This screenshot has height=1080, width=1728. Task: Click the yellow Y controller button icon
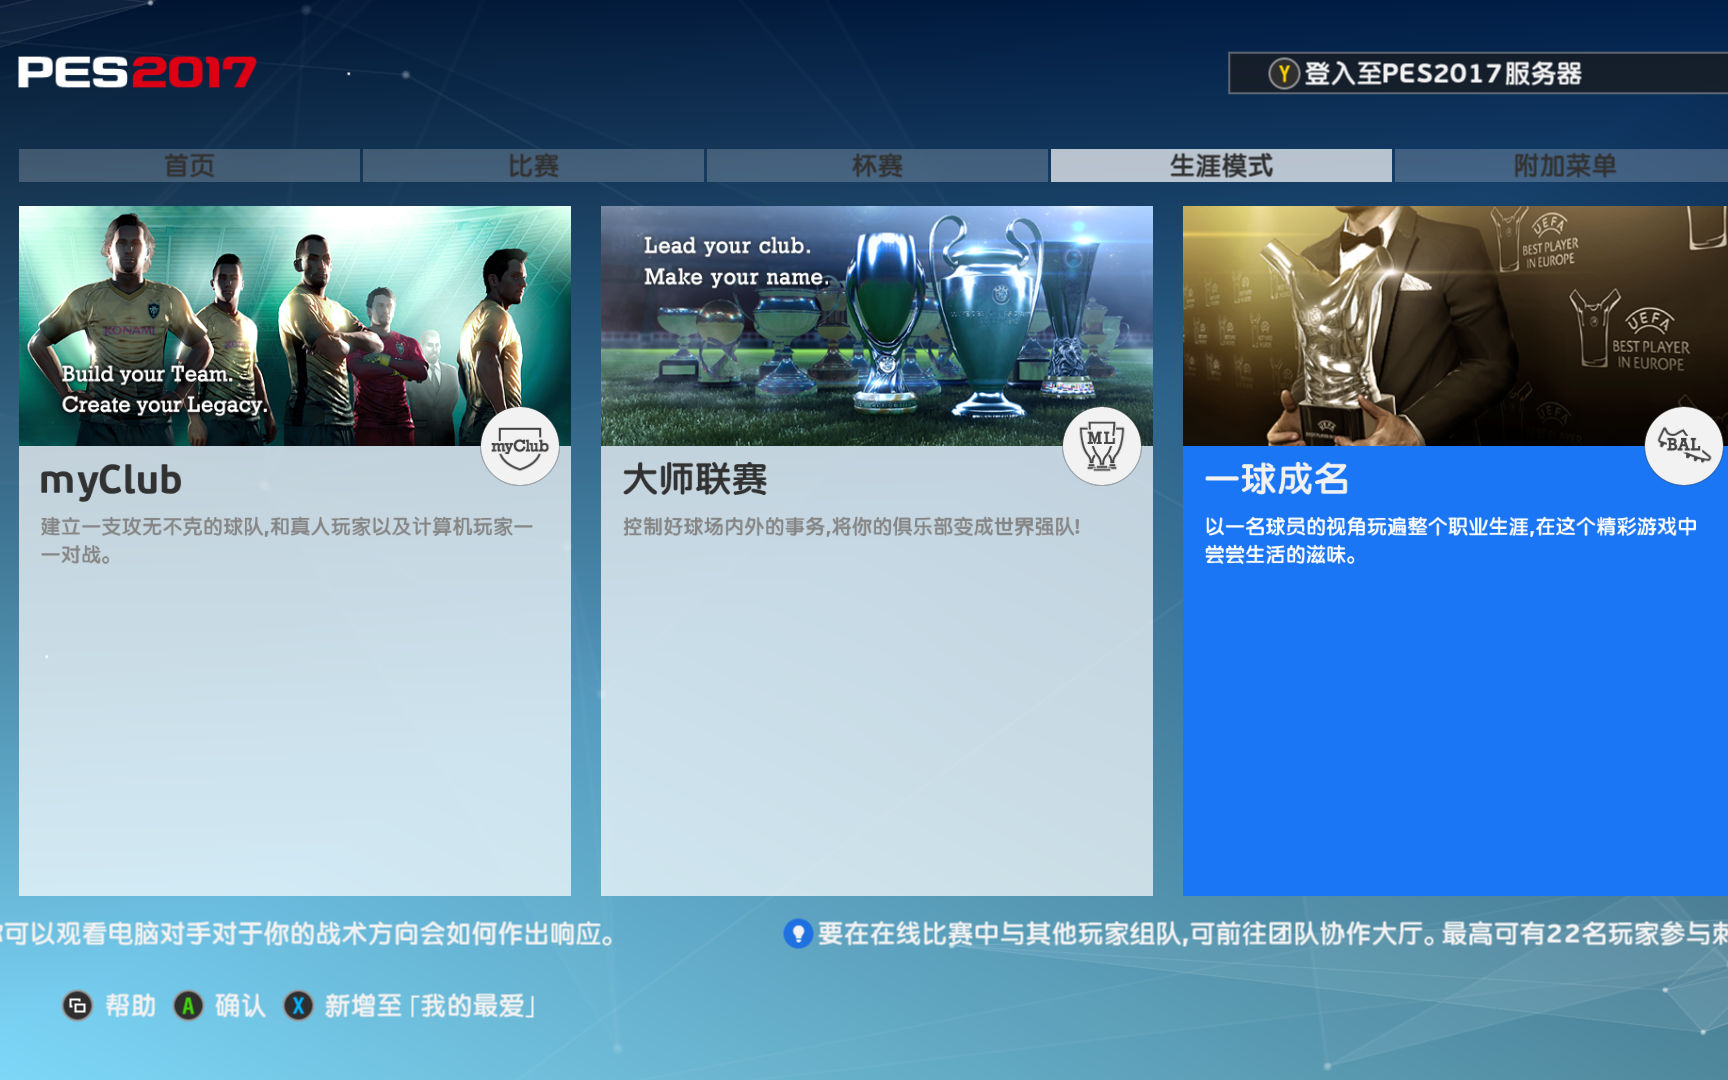tap(1284, 73)
